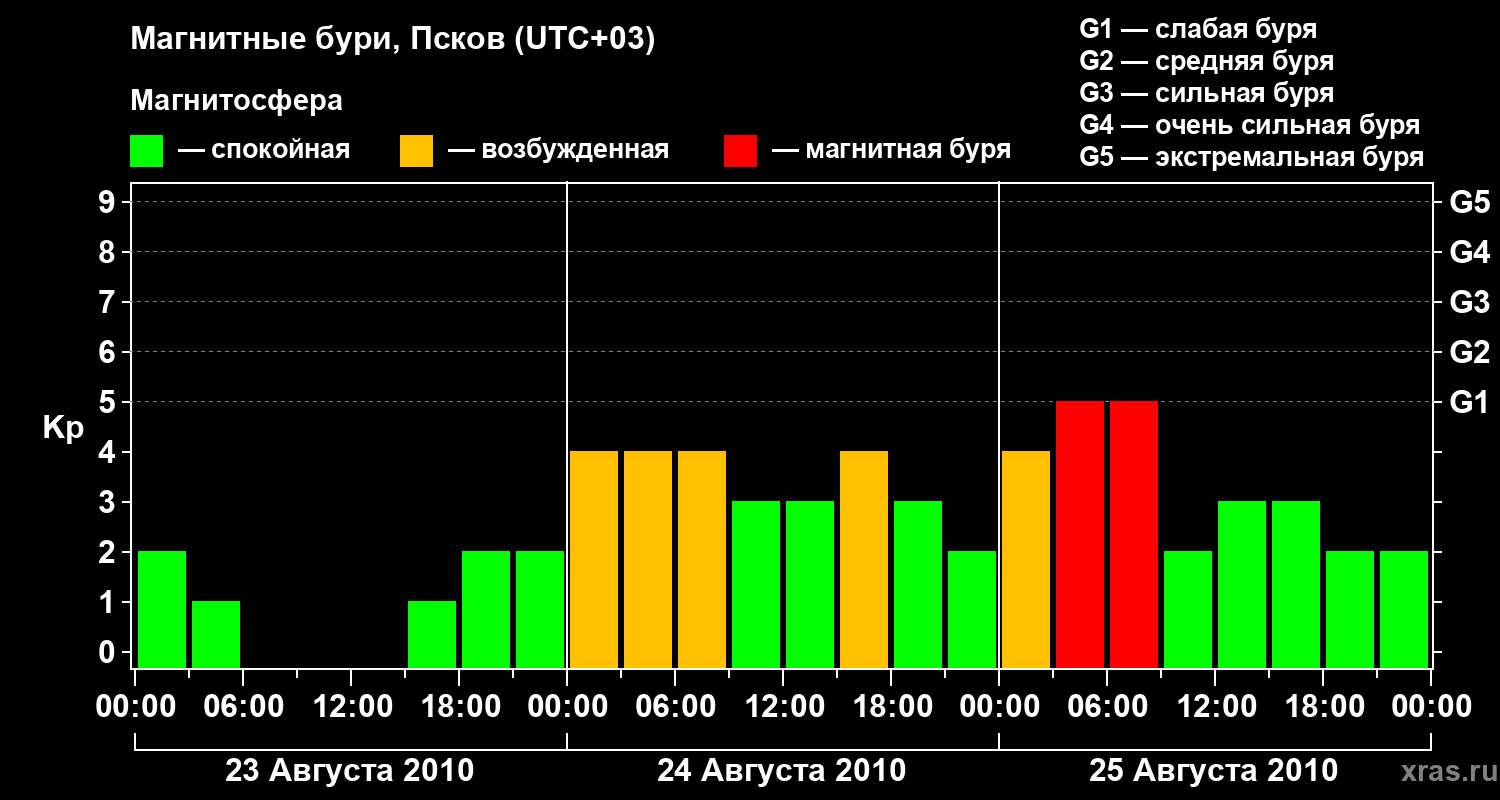Click the 'Kp' axis label
This screenshot has width=1500, height=800.
tap(63, 428)
